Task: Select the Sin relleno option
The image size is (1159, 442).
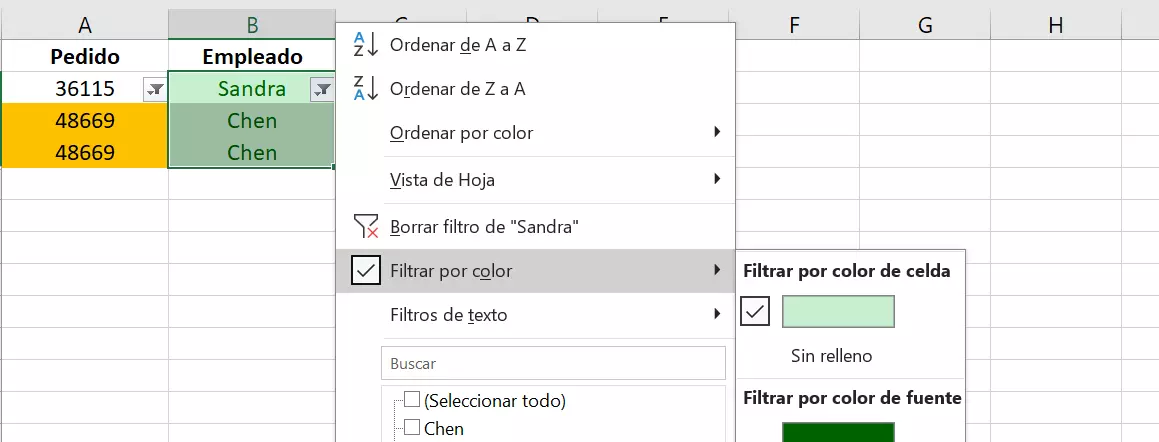Action: coord(831,356)
